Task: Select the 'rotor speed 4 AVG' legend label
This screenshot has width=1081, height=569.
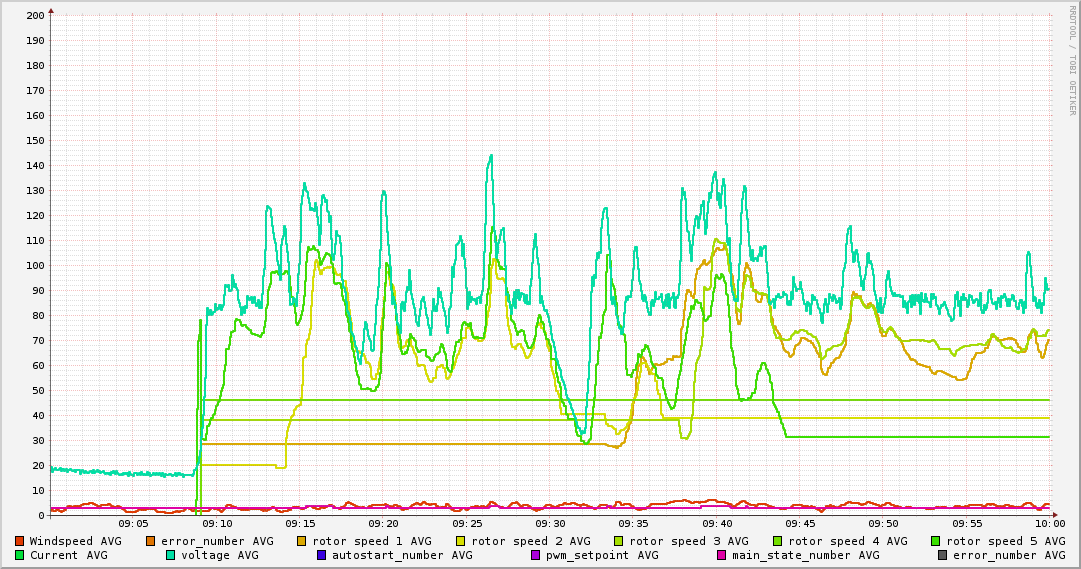Action: (848, 541)
